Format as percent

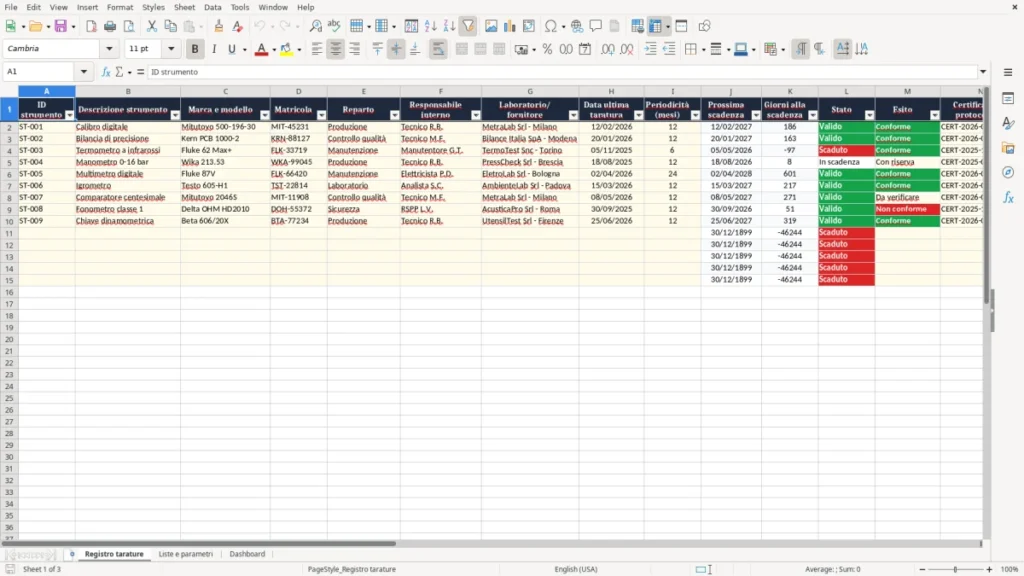[547, 49]
